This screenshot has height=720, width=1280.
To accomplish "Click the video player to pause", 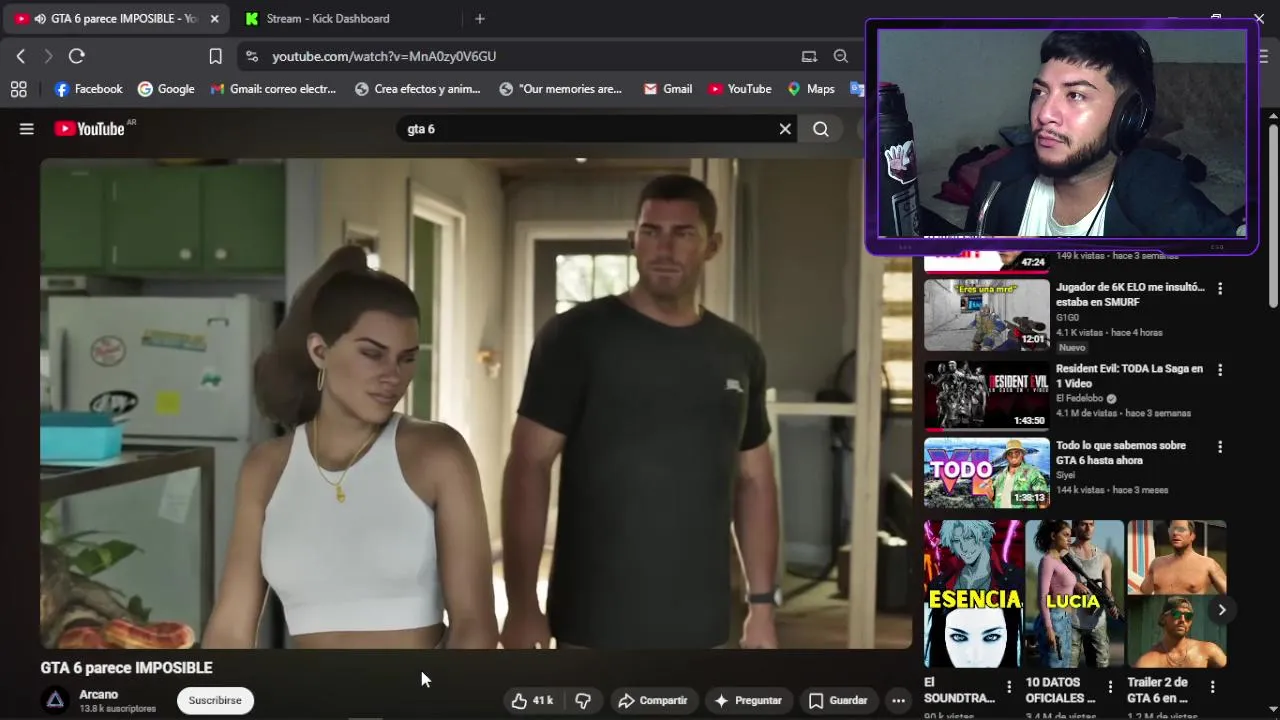I will click(476, 403).
